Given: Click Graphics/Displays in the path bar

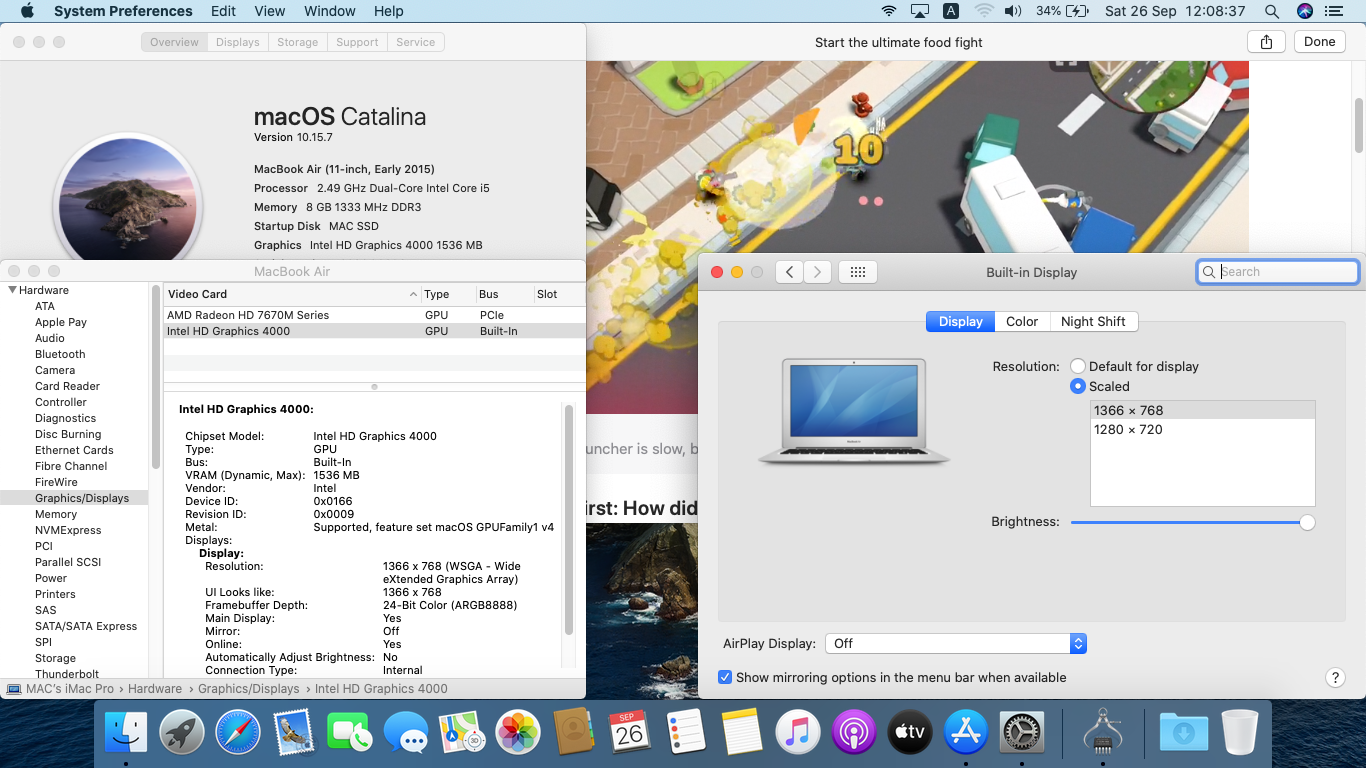Looking at the screenshot, I should [248, 689].
